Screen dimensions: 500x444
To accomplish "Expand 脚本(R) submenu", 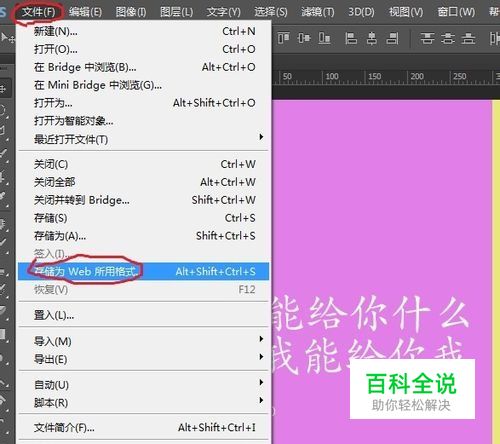I will point(144,403).
